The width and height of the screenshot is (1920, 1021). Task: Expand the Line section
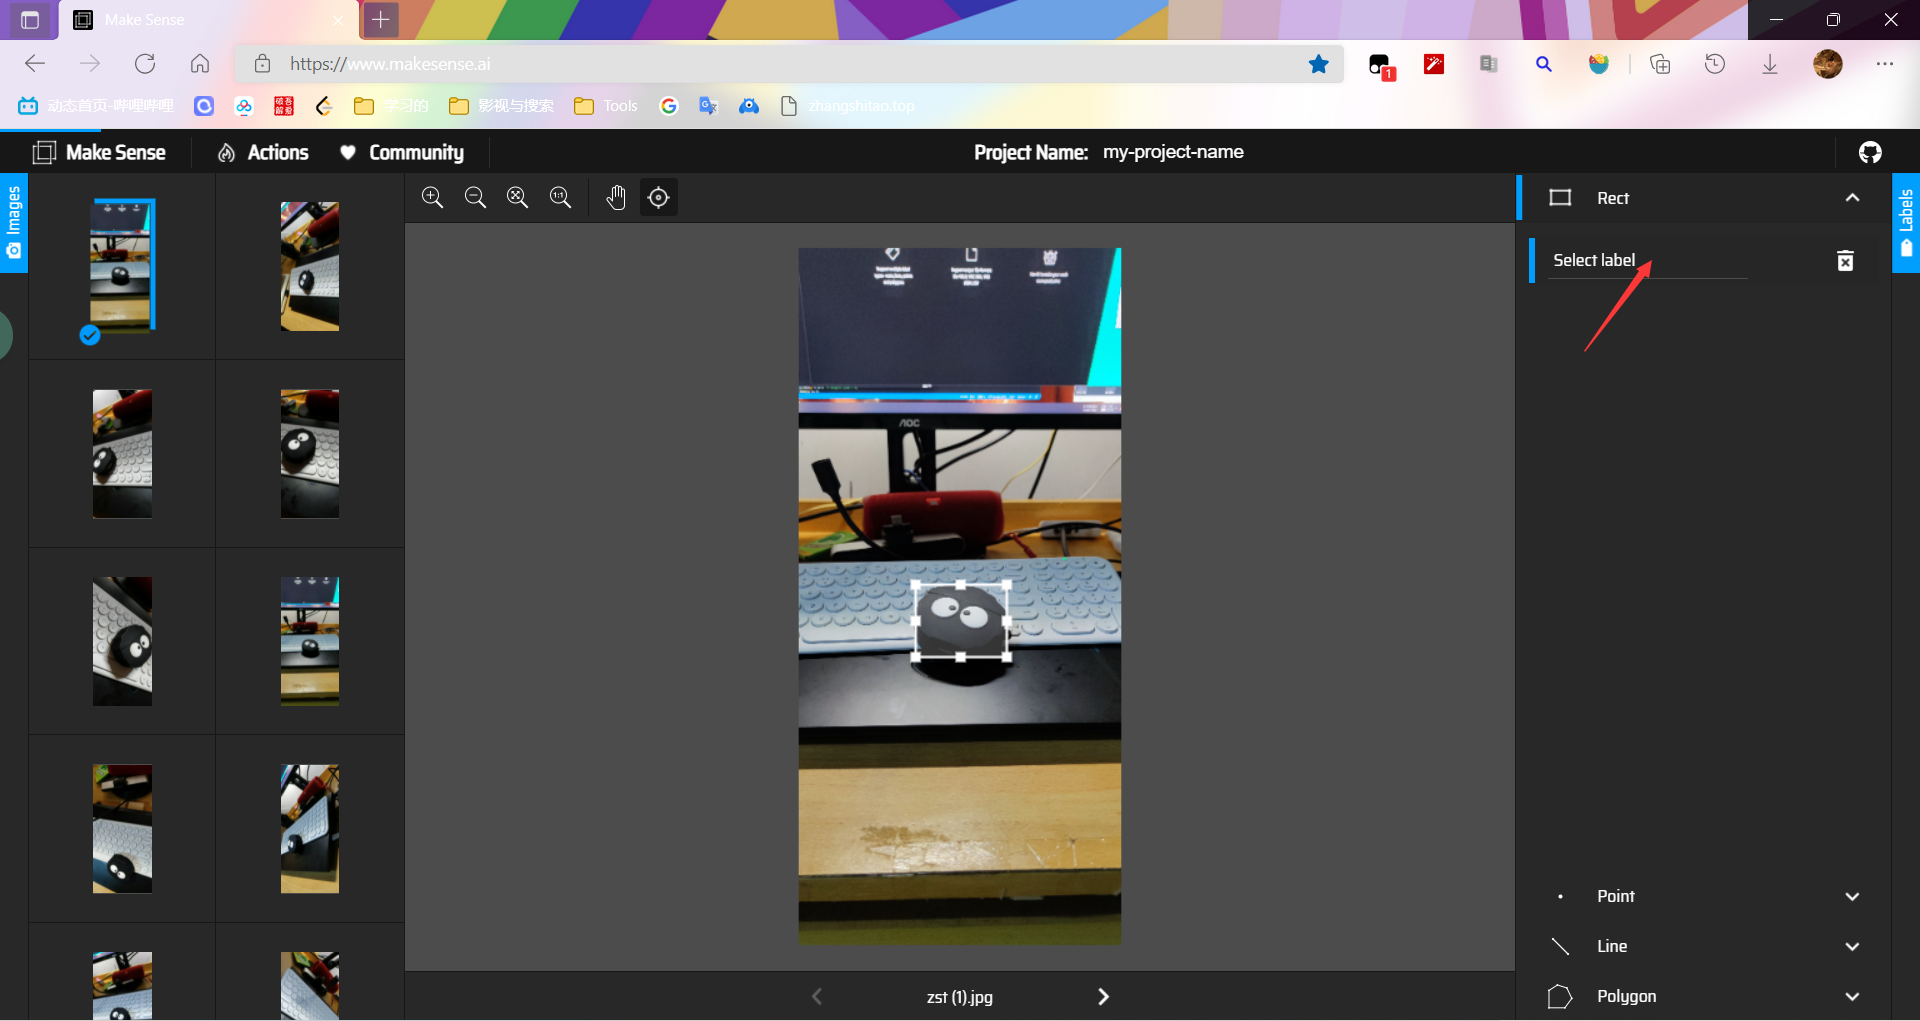click(x=1704, y=946)
